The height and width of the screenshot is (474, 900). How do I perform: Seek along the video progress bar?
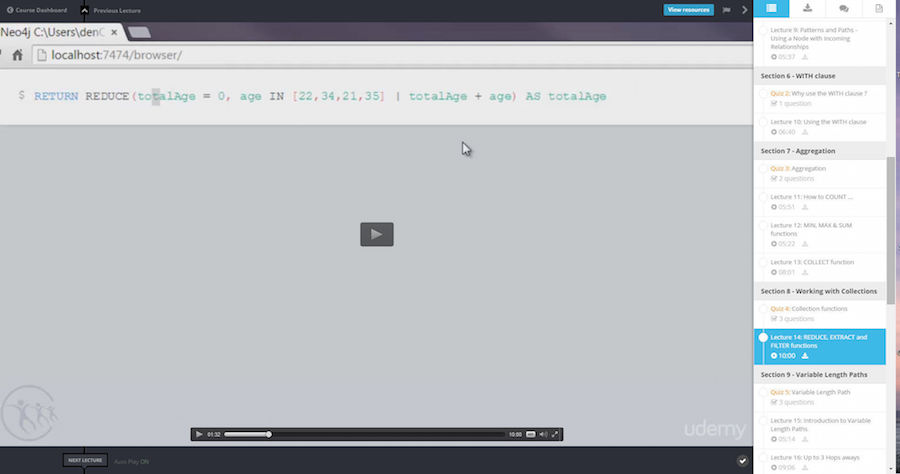364,434
